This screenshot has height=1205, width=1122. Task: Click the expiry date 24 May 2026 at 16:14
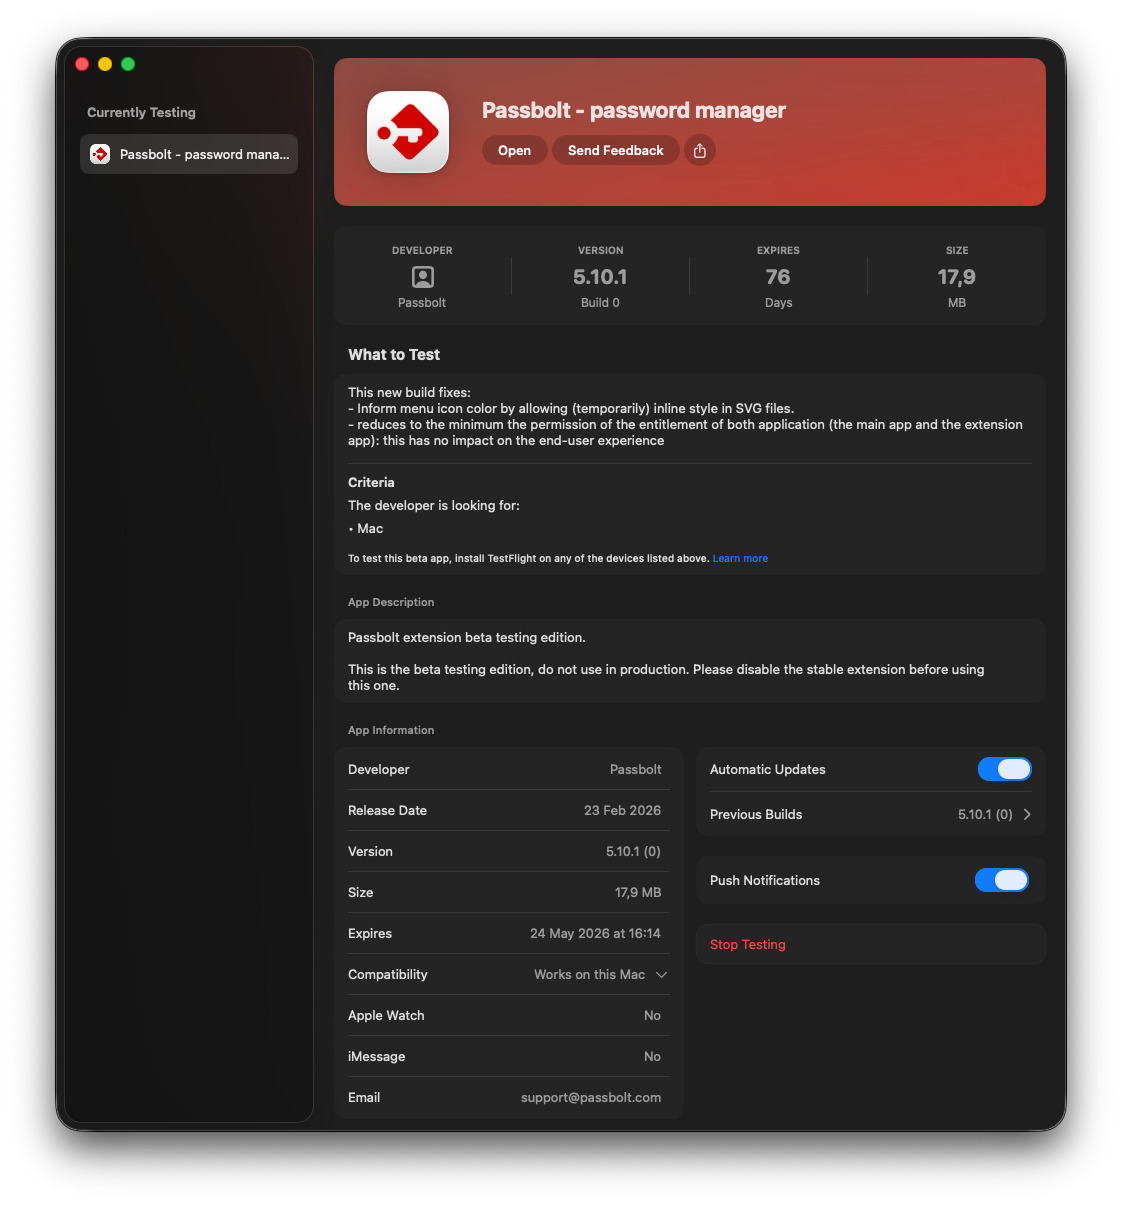(595, 933)
